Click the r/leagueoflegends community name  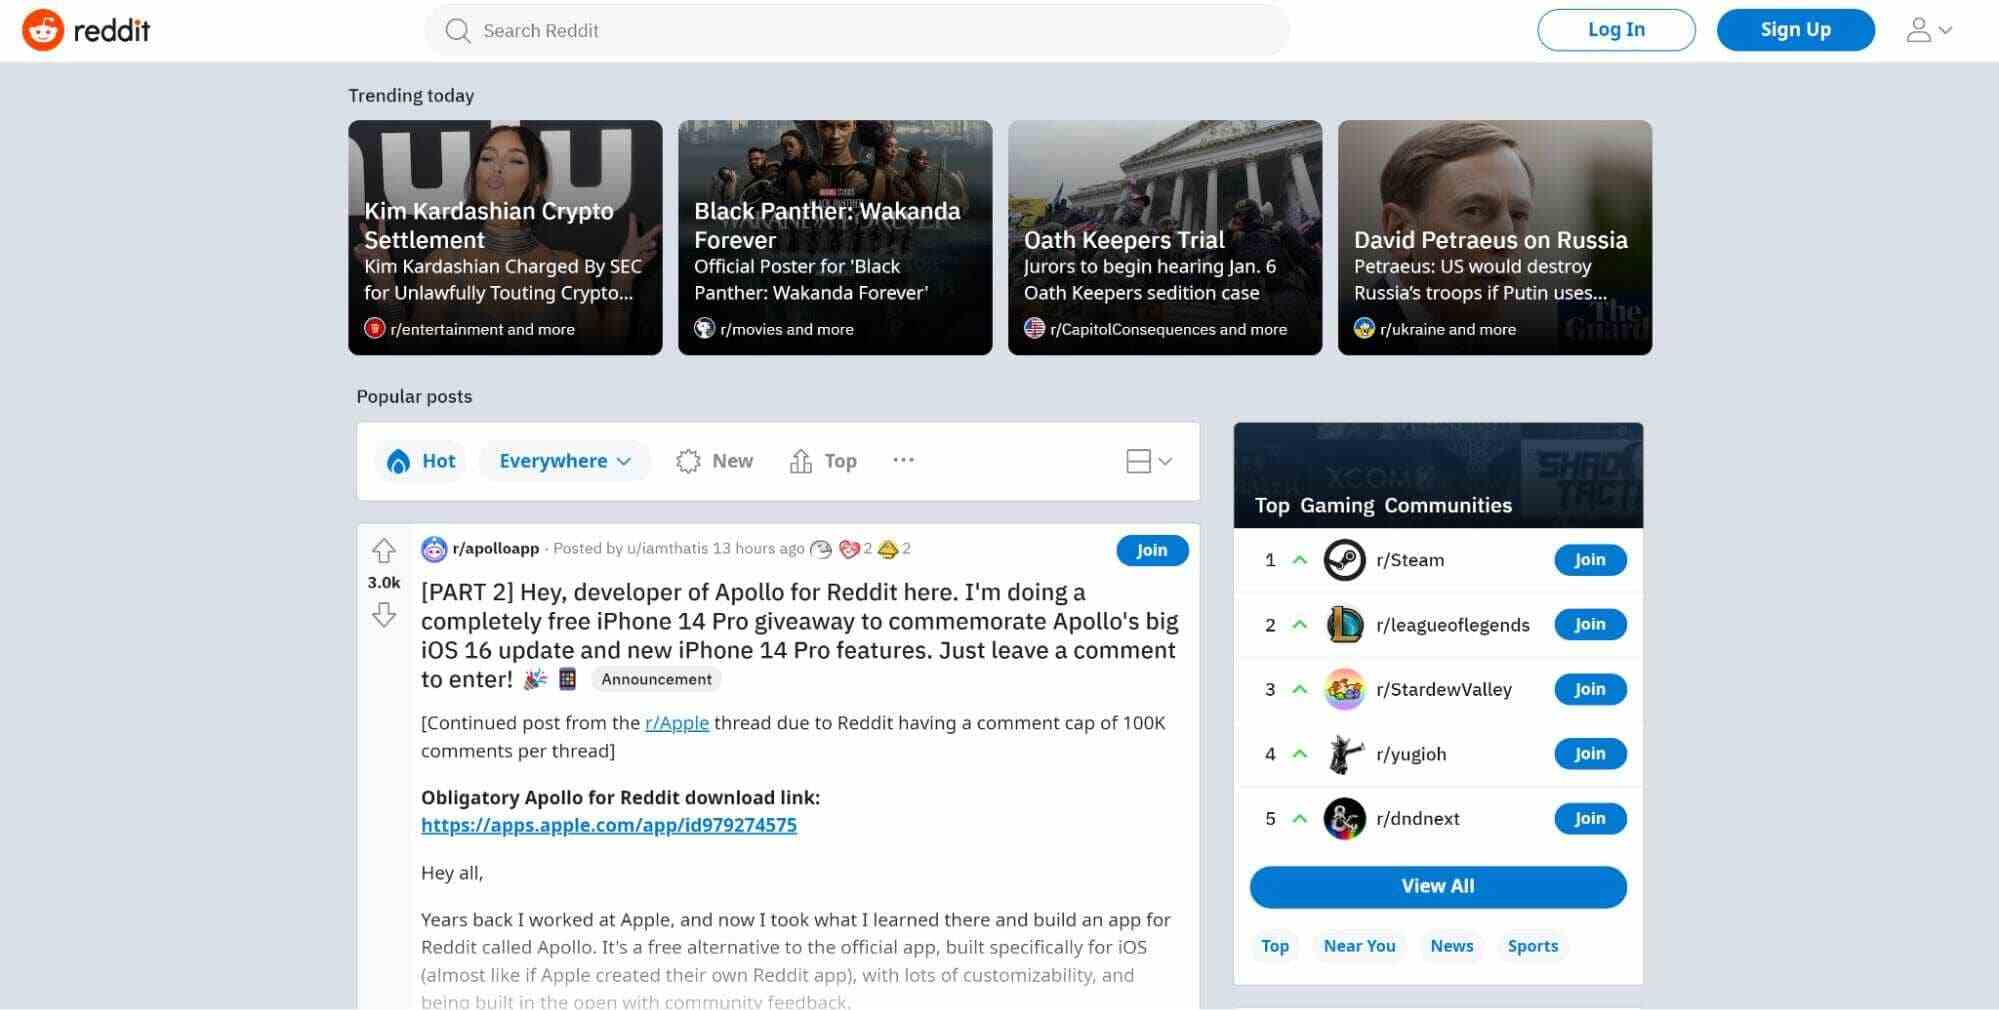click(1453, 625)
